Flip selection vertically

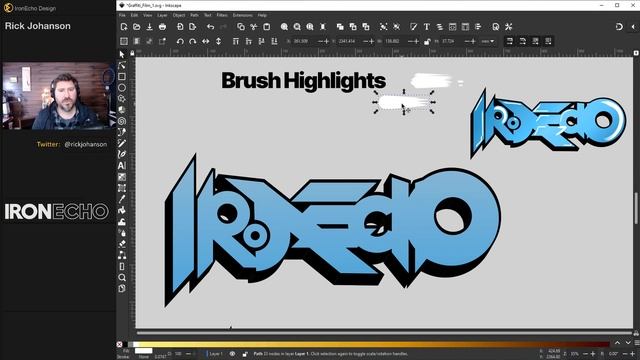[x=218, y=41]
